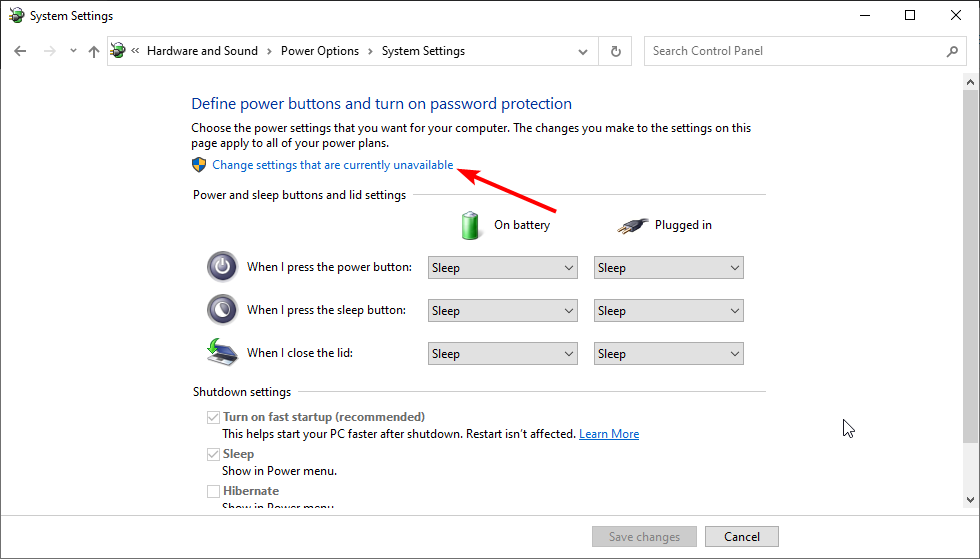Open power button On battery dropdown
Image resolution: width=980 pixels, height=559 pixels.
(503, 268)
